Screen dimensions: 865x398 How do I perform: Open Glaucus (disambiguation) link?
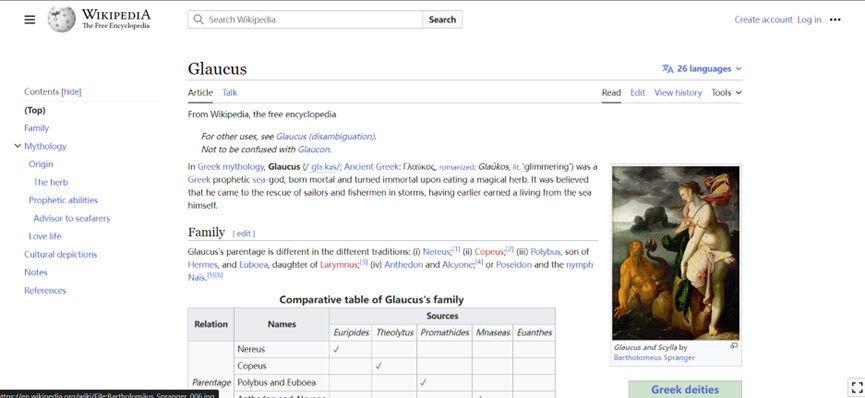click(x=325, y=136)
